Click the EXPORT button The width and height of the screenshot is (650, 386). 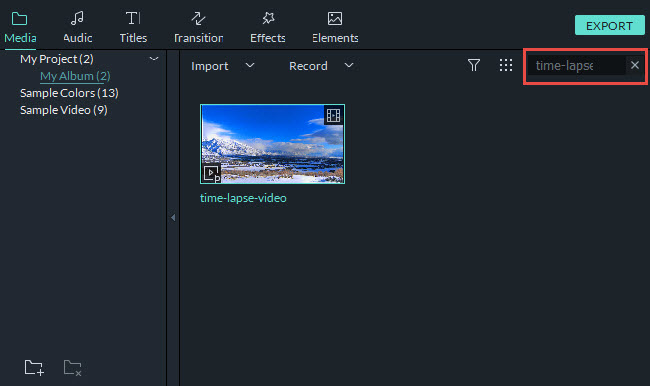pyautogui.click(x=609, y=26)
